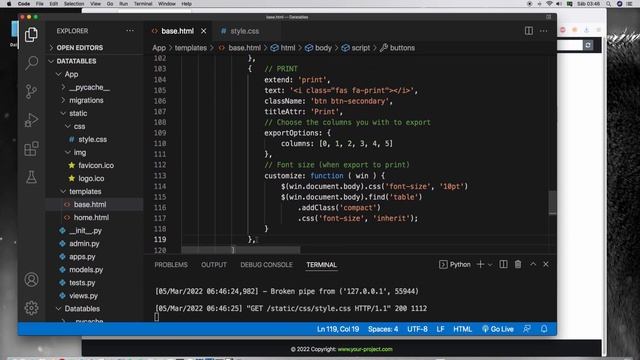The width and height of the screenshot is (640, 360).
Task: Open Source Control view
Action: click(x=31, y=91)
